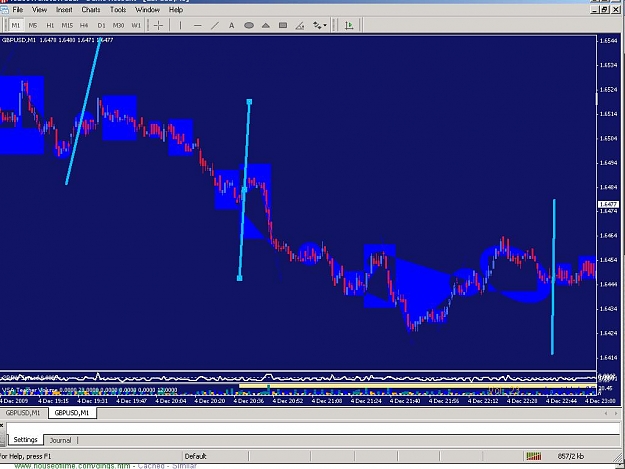The width and height of the screenshot is (625, 469).
Task: Switch chart to M5 timeframe
Action: click(x=33, y=26)
